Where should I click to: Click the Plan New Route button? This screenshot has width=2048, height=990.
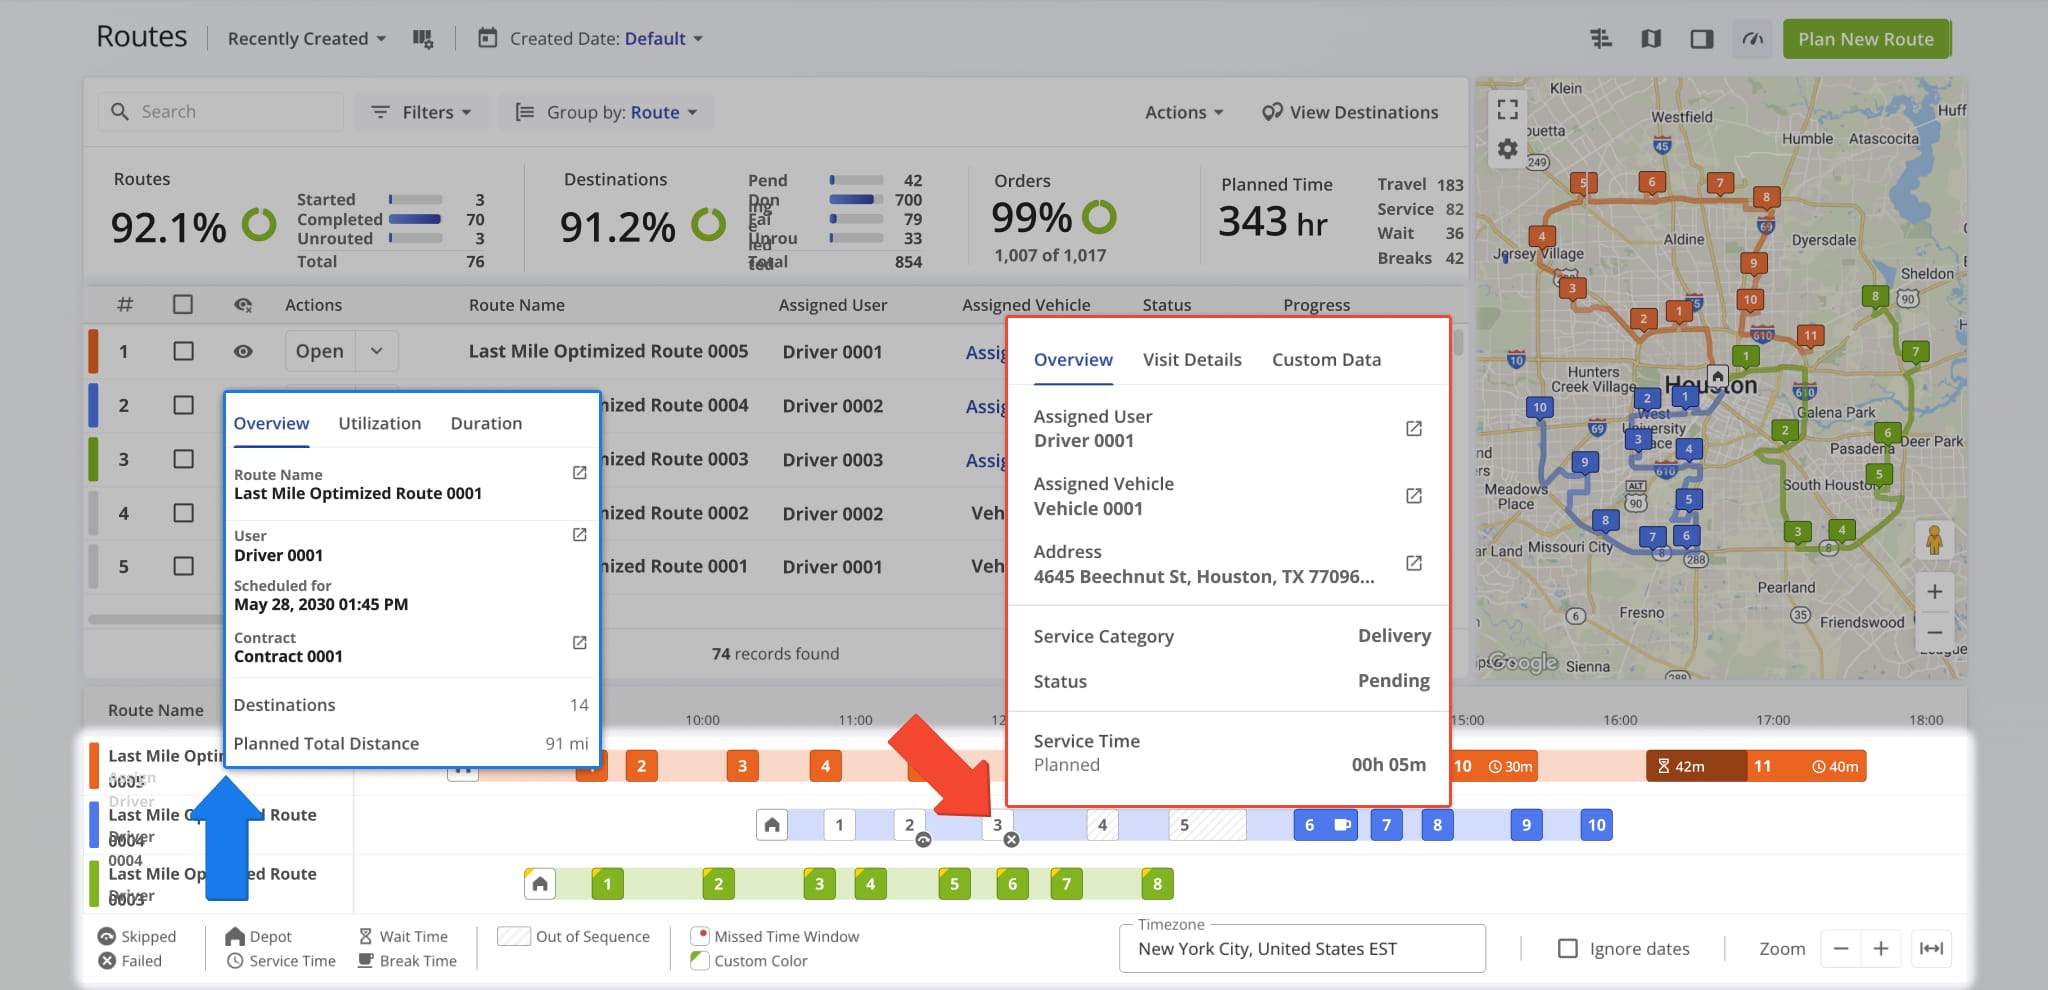(x=1865, y=39)
